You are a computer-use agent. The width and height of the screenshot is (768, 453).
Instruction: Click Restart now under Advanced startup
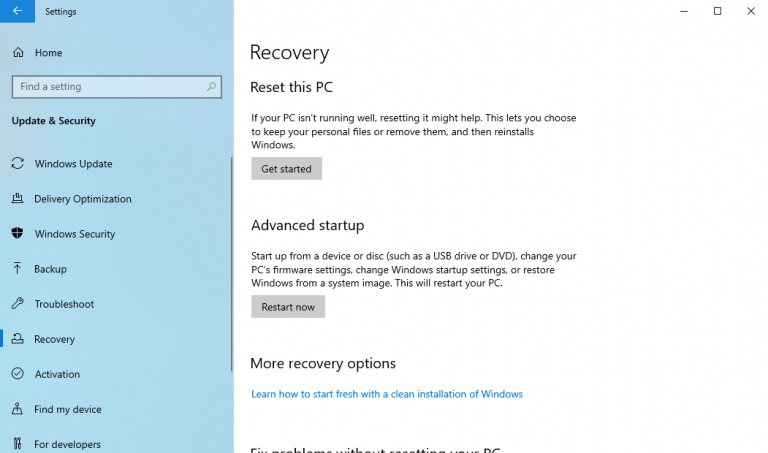click(x=288, y=307)
